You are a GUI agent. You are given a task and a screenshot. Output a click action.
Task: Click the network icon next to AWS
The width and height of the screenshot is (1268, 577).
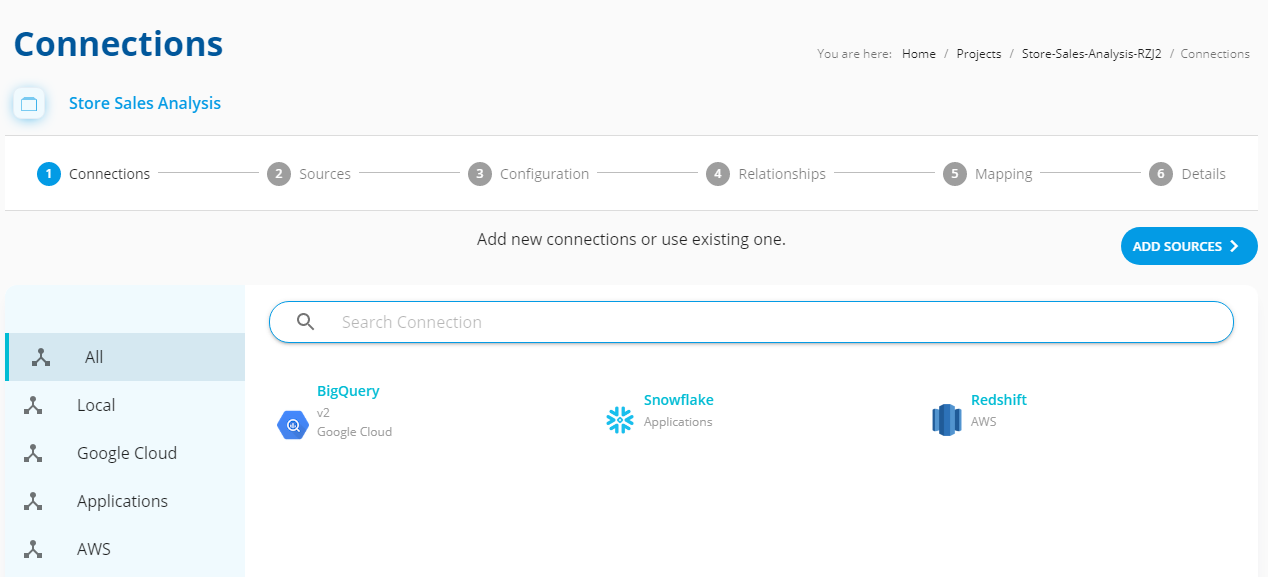pyautogui.click(x=33, y=549)
